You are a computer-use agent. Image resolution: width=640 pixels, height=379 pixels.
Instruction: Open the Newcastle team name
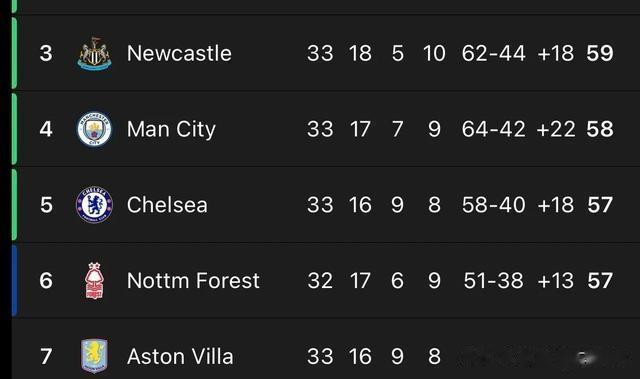(x=179, y=53)
